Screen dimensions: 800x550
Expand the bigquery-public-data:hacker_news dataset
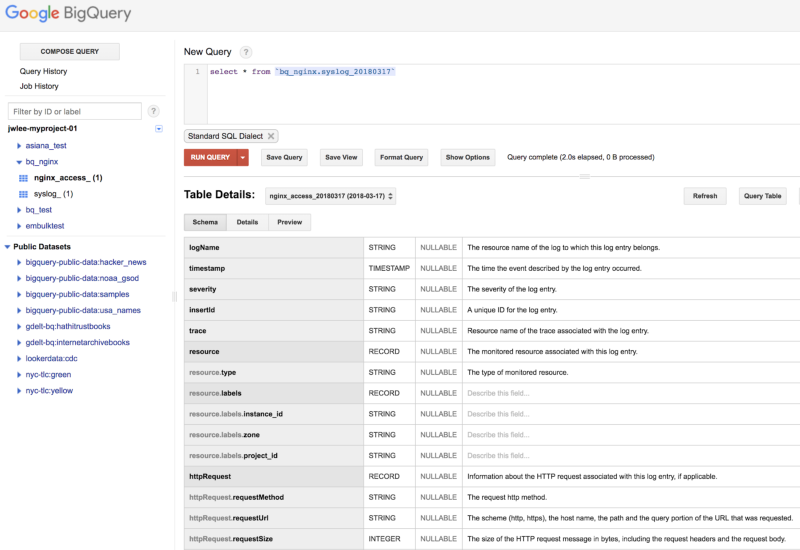point(18,262)
